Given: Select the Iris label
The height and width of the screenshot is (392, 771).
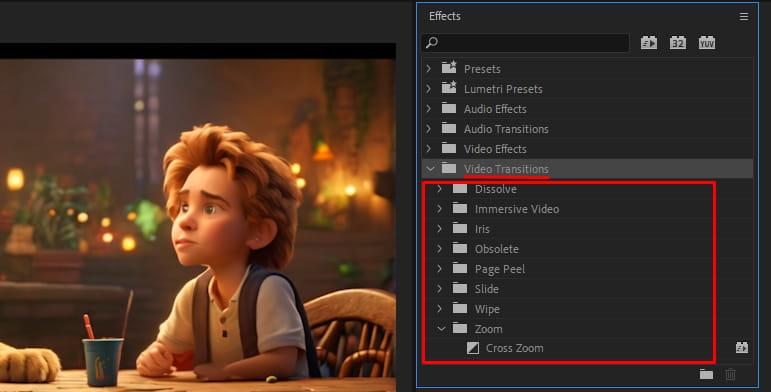Looking at the screenshot, I should pyautogui.click(x=482, y=229).
